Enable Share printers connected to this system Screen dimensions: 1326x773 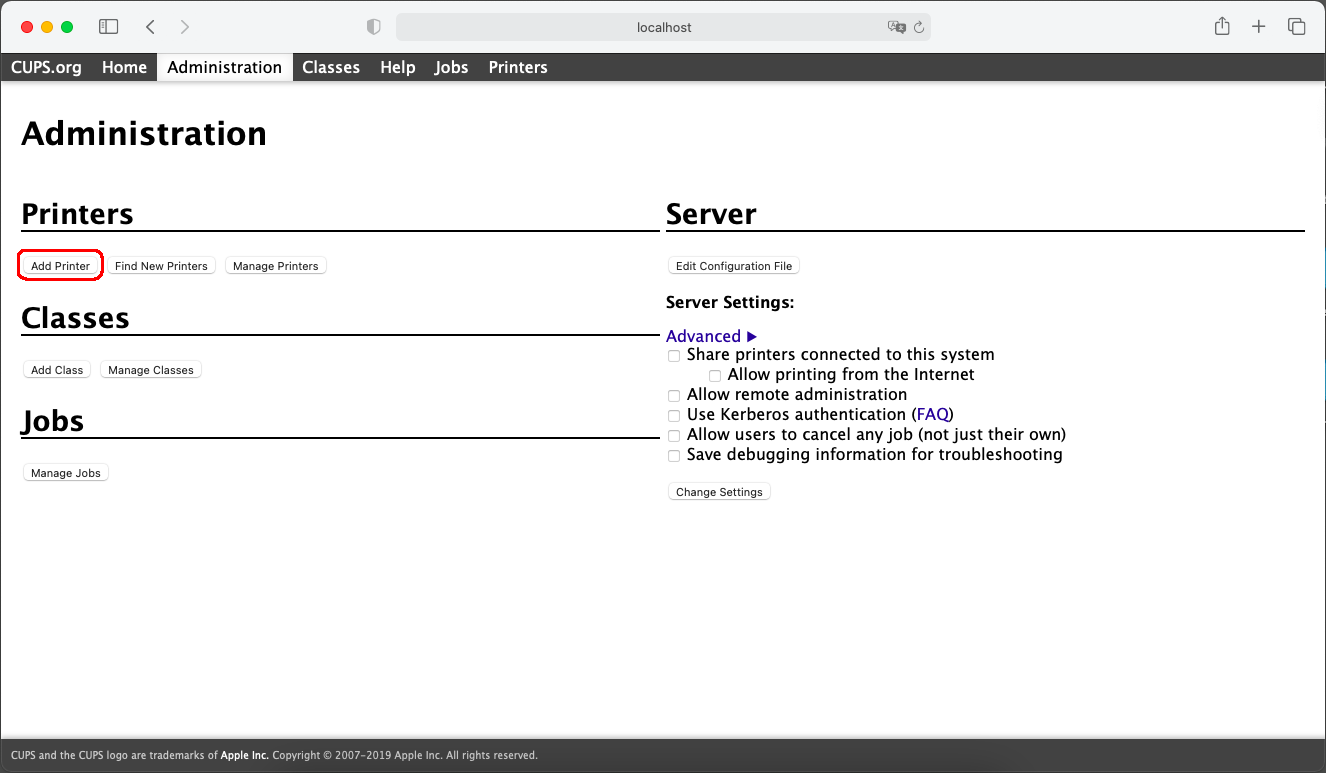[674, 355]
